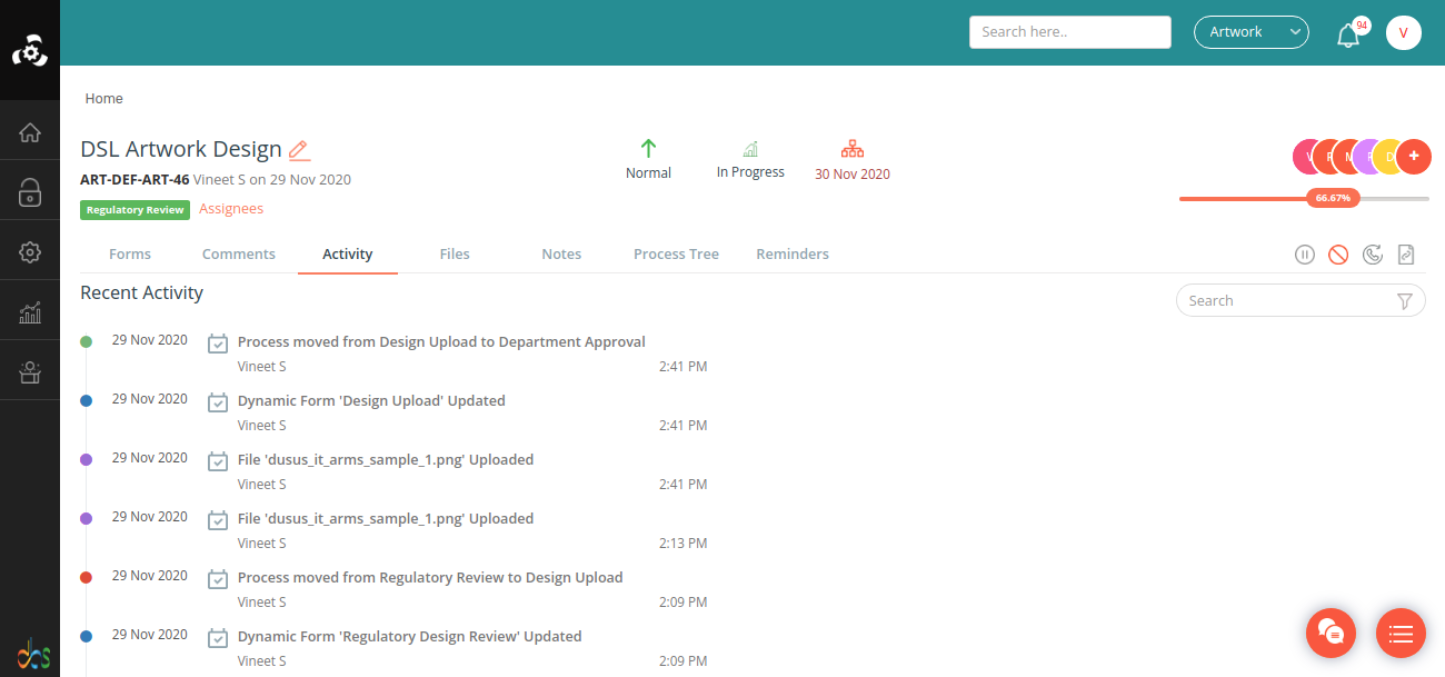This screenshot has width=1445, height=677.
Task: Open the chat bubble floating button
Action: pos(1331,632)
